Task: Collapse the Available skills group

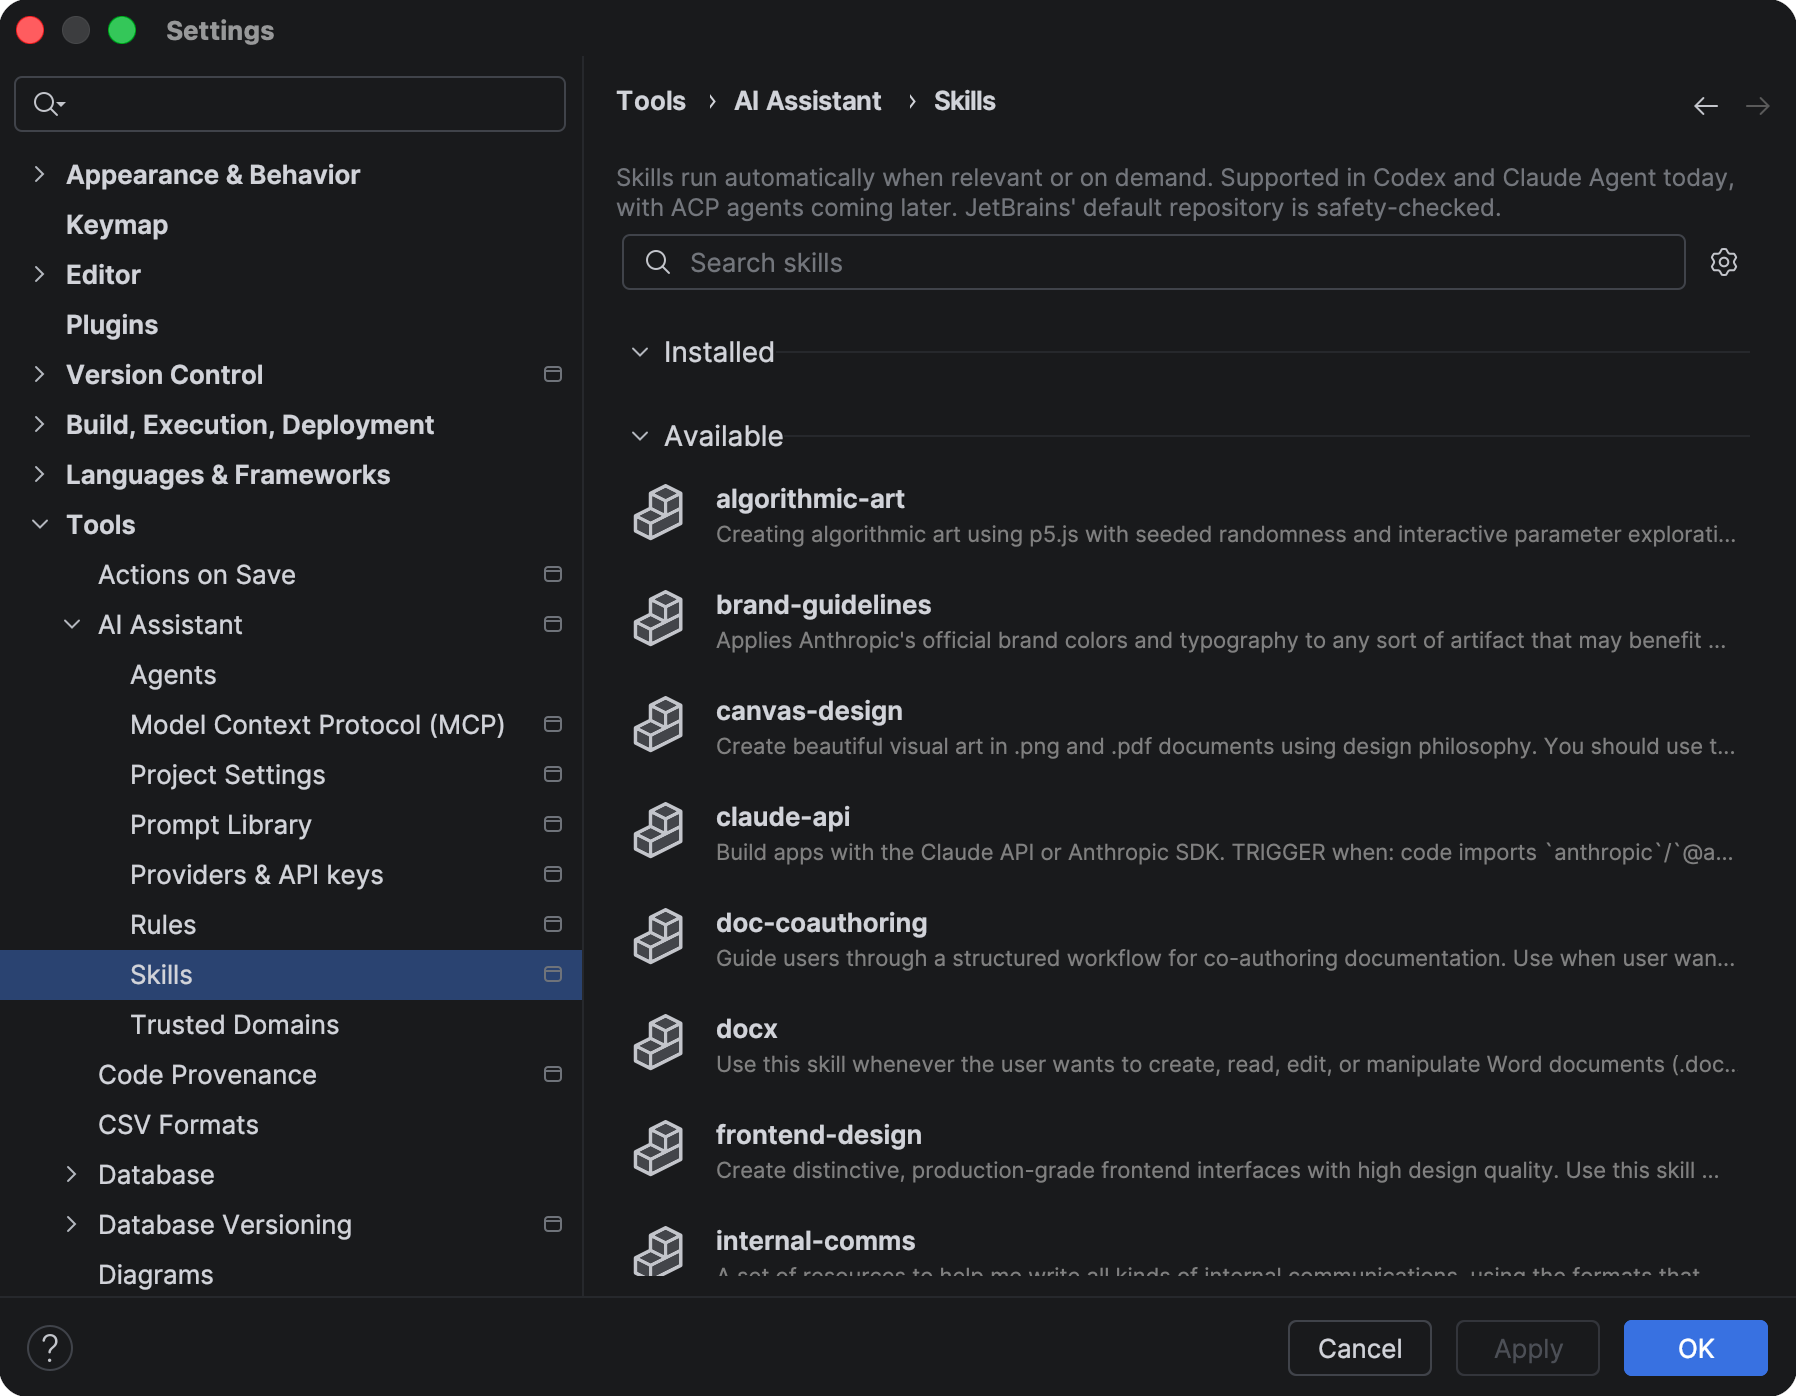Action: click(640, 436)
